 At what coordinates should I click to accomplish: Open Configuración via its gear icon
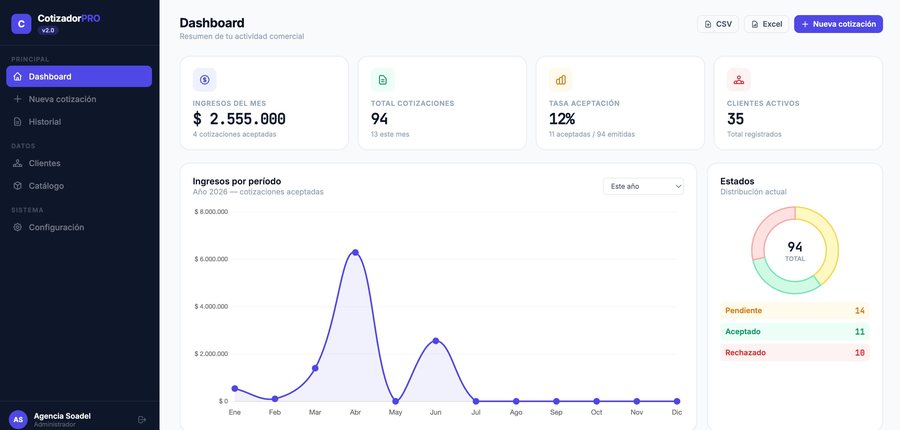click(17, 227)
